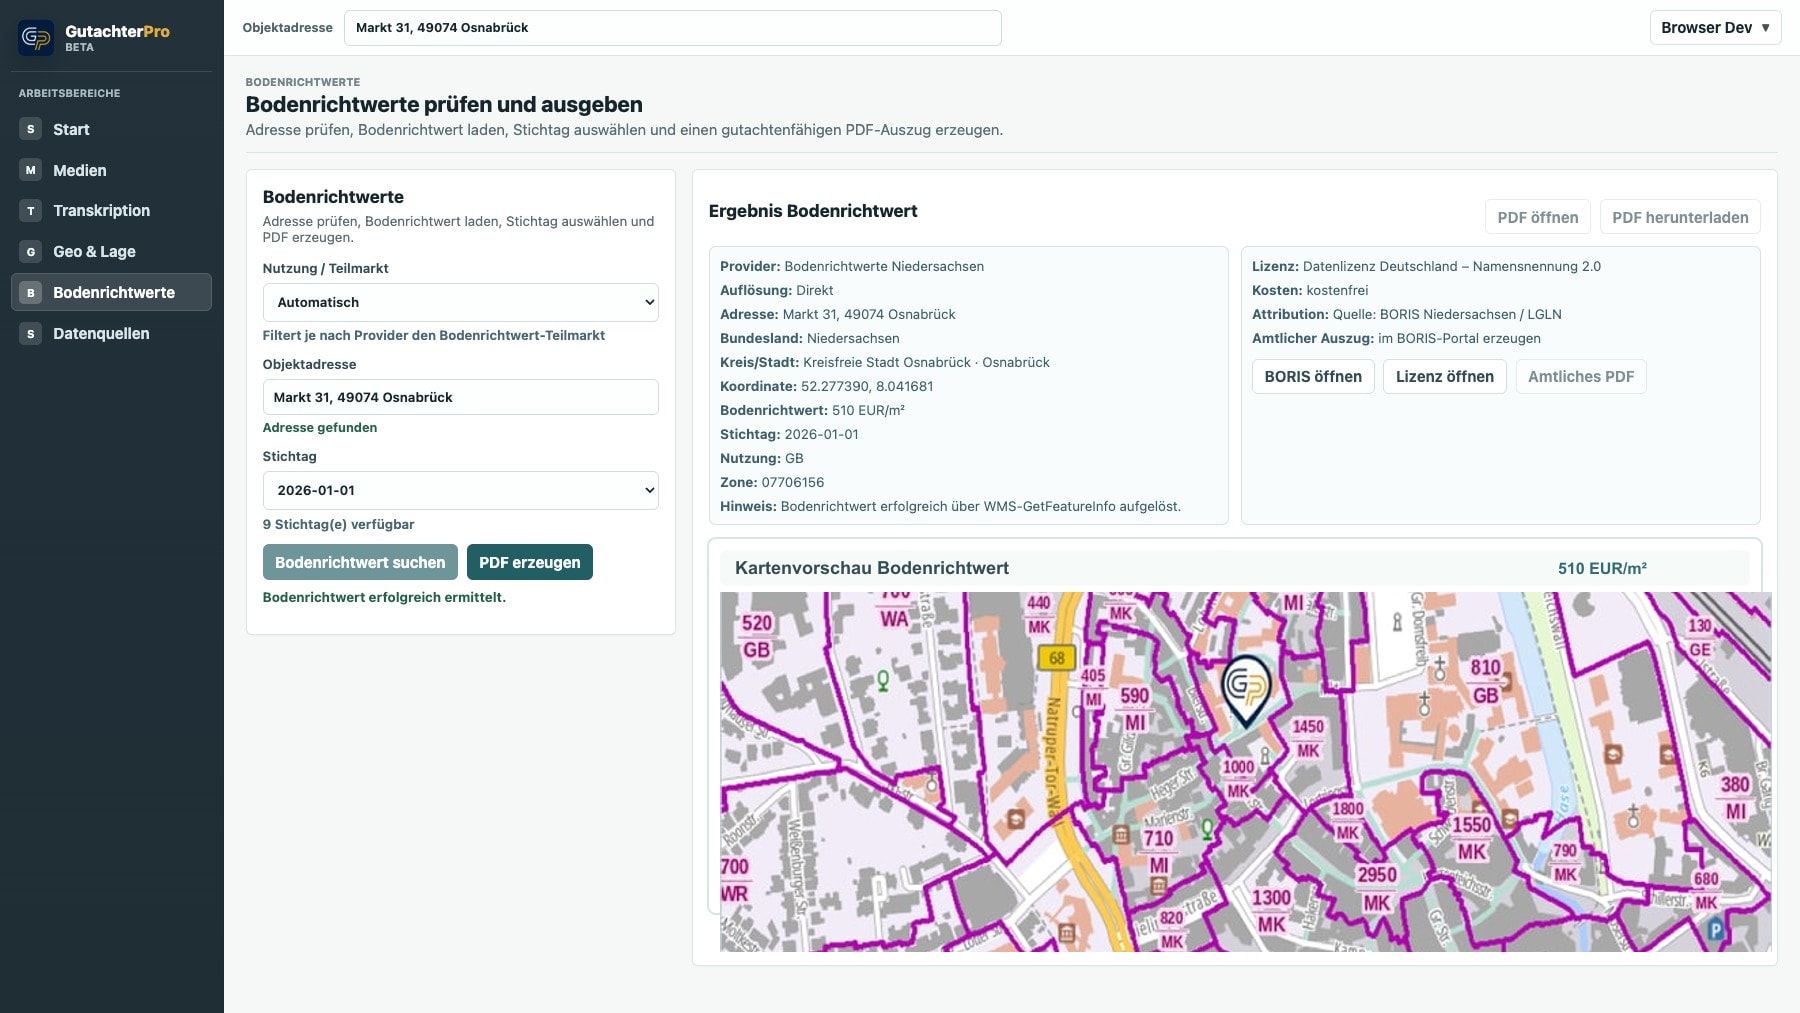Click the Hinweis line about WMS-GetFeatureInfo
Image resolution: width=1800 pixels, height=1013 pixels.
coord(951,506)
